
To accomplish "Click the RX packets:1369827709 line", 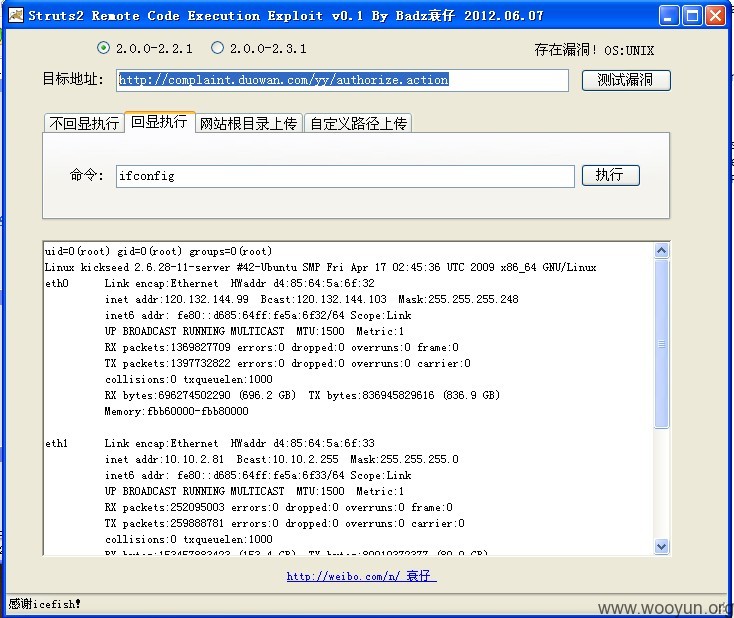I will (282, 347).
